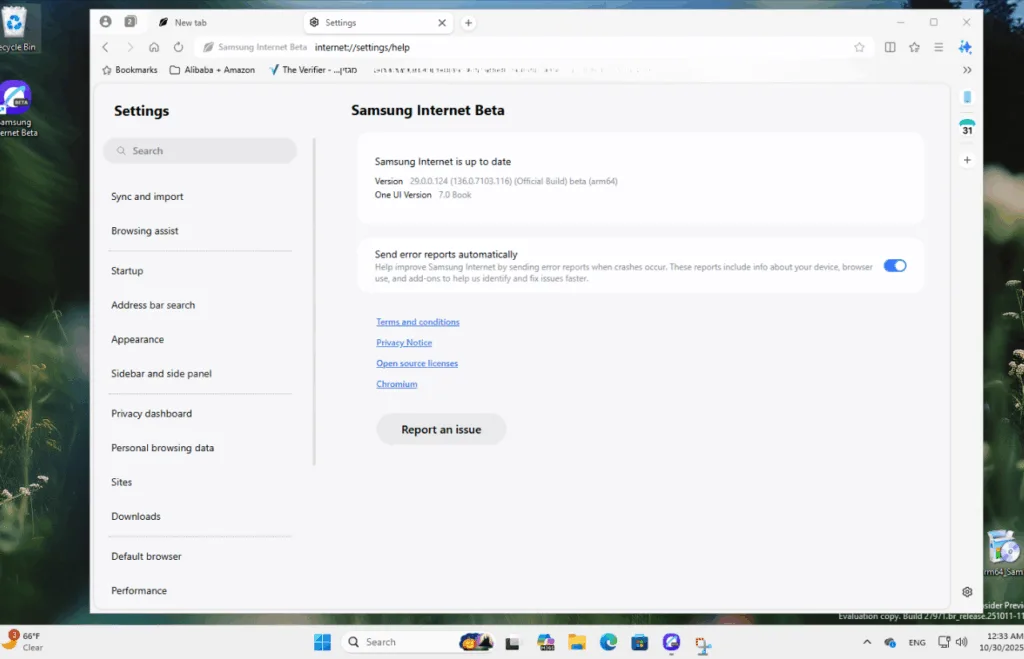View Open source licenses link
The image size is (1024, 659).
point(417,363)
